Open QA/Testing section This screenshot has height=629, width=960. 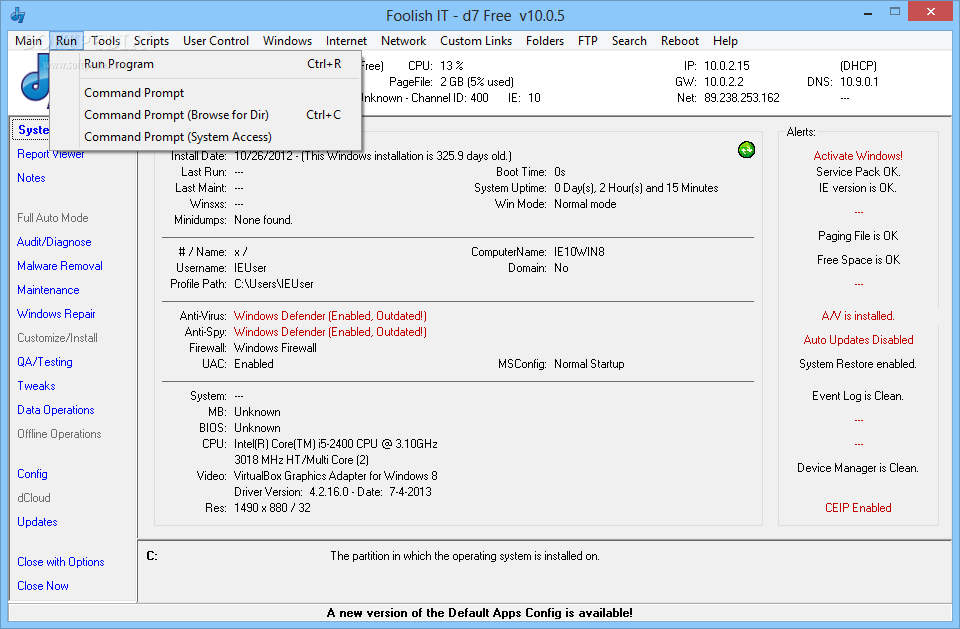point(45,361)
